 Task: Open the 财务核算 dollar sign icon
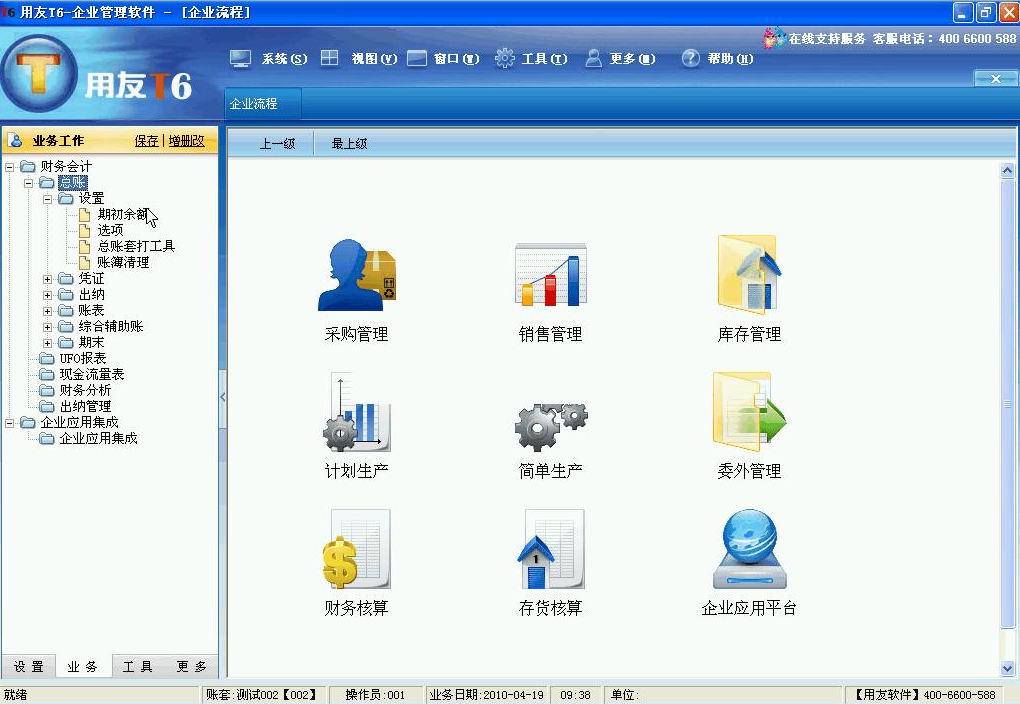[x=356, y=549]
